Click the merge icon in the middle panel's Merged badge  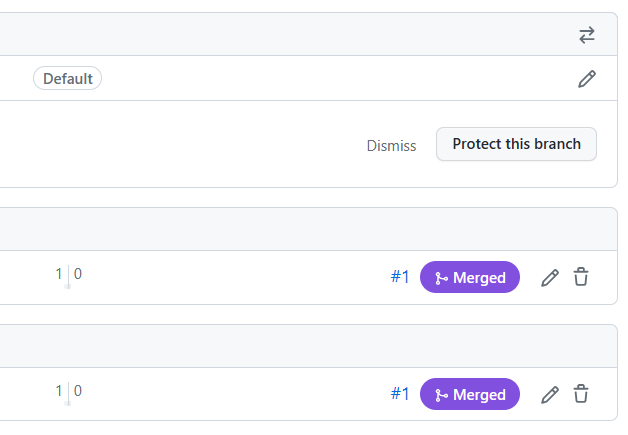[441, 278]
